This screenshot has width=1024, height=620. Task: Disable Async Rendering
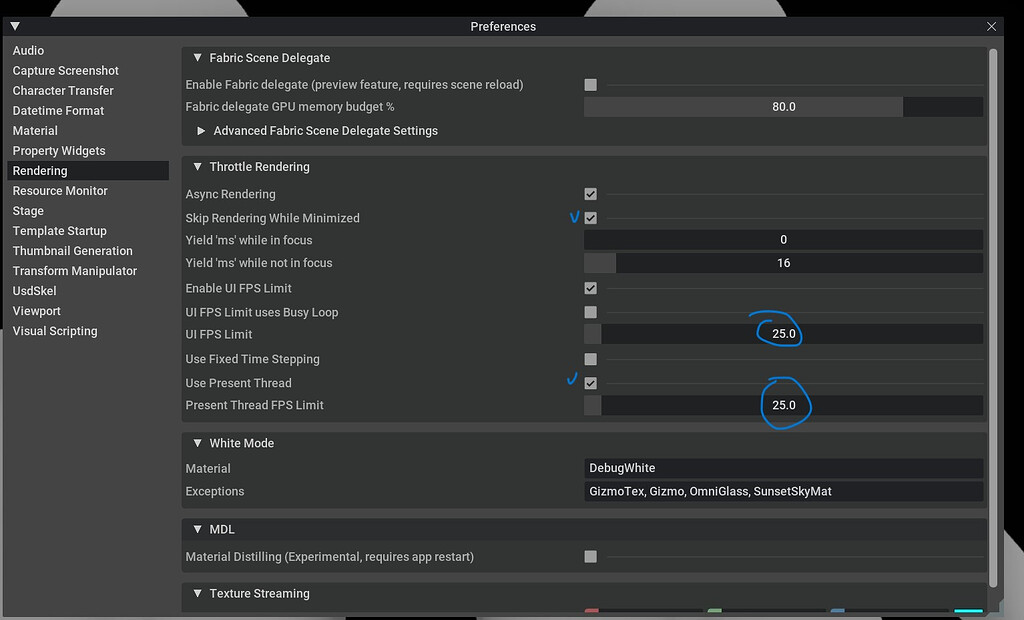[590, 194]
